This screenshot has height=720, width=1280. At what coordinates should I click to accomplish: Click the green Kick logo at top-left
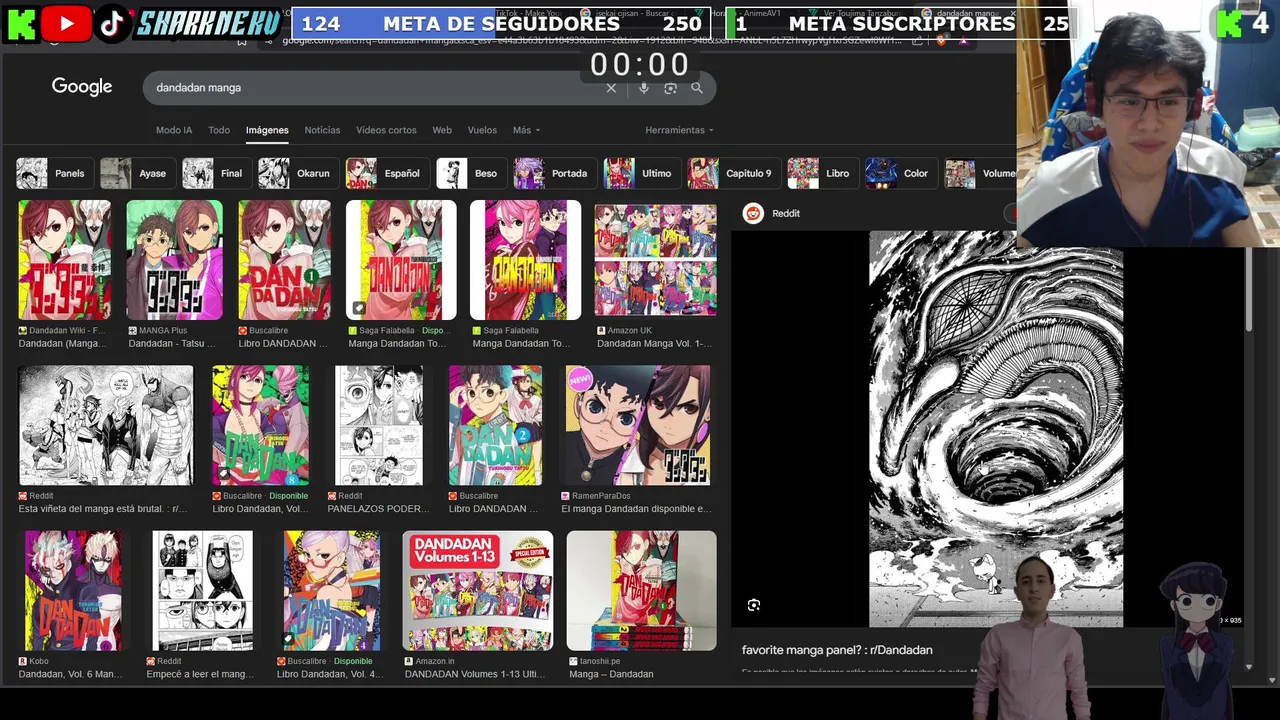click(x=20, y=24)
